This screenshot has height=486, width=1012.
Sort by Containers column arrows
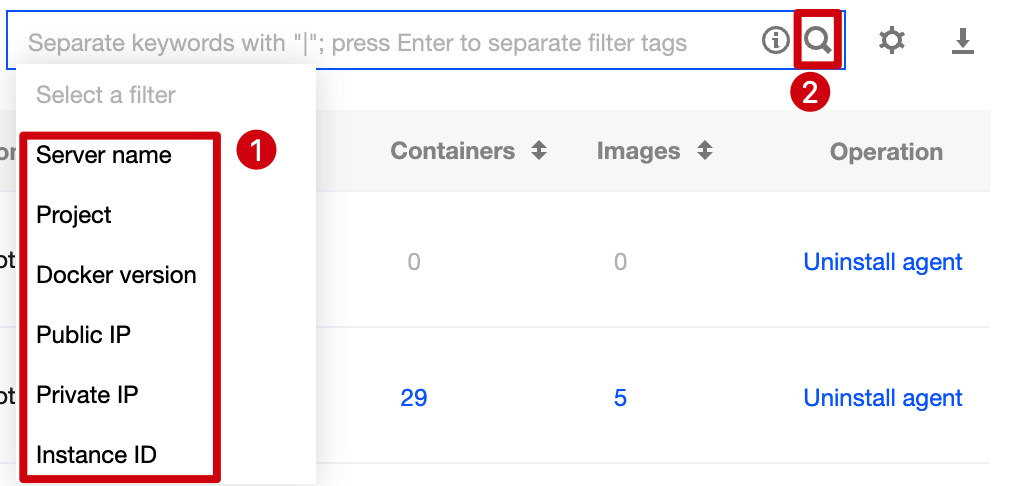(x=539, y=152)
